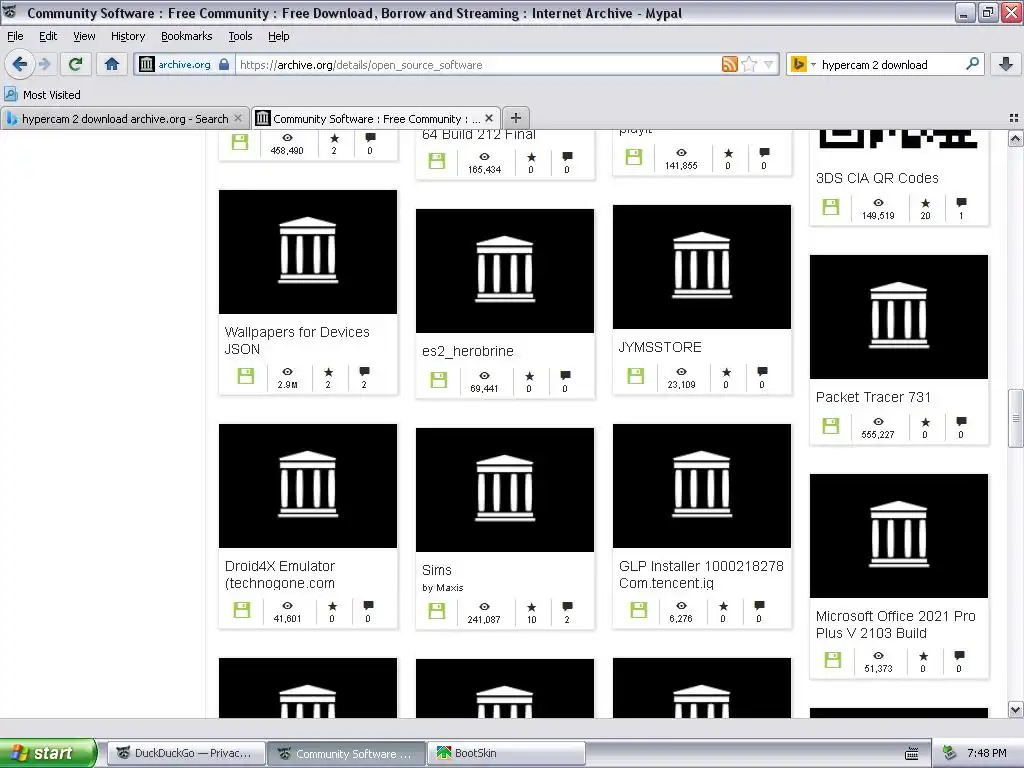The height and width of the screenshot is (768, 1024).
Task: Click the hypercam 2 download search box
Action: tap(888, 64)
